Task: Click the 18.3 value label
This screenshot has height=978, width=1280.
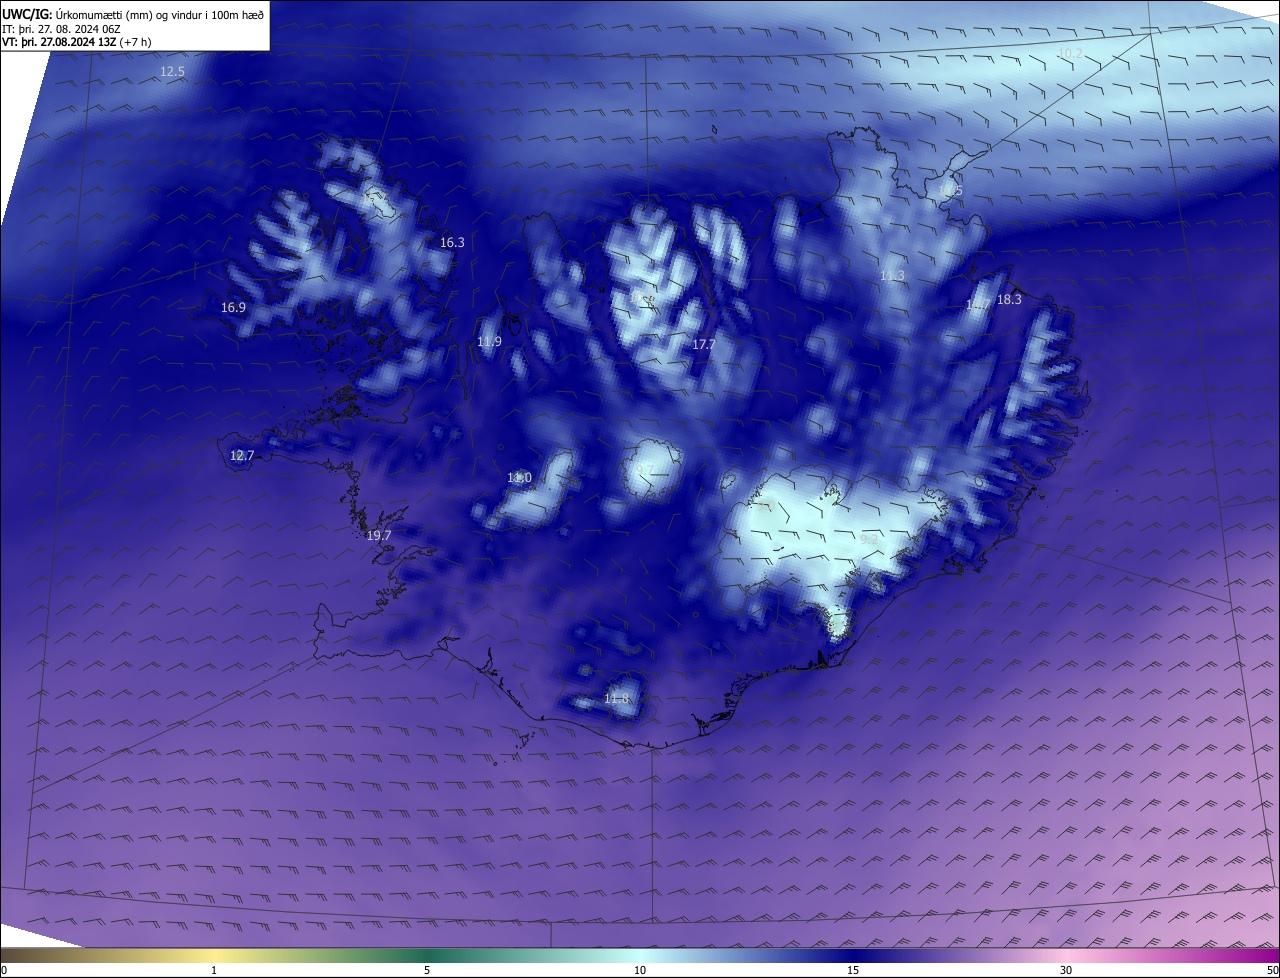Action: [1009, 300]
